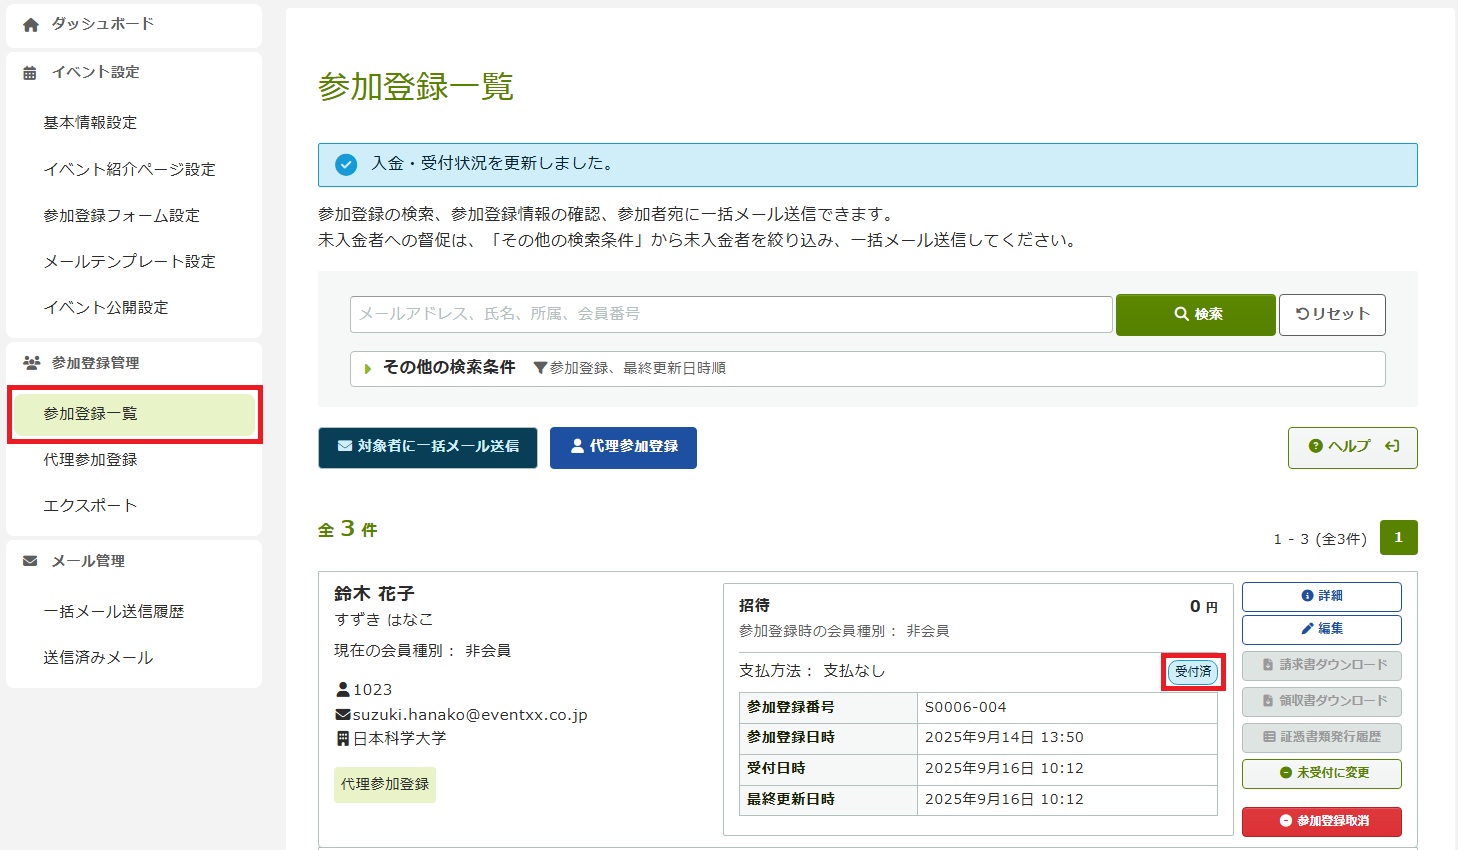This screenshot has height=850, width=1458.
Task: Open エクスポート in the sidebar
Action: coord(90,506)
